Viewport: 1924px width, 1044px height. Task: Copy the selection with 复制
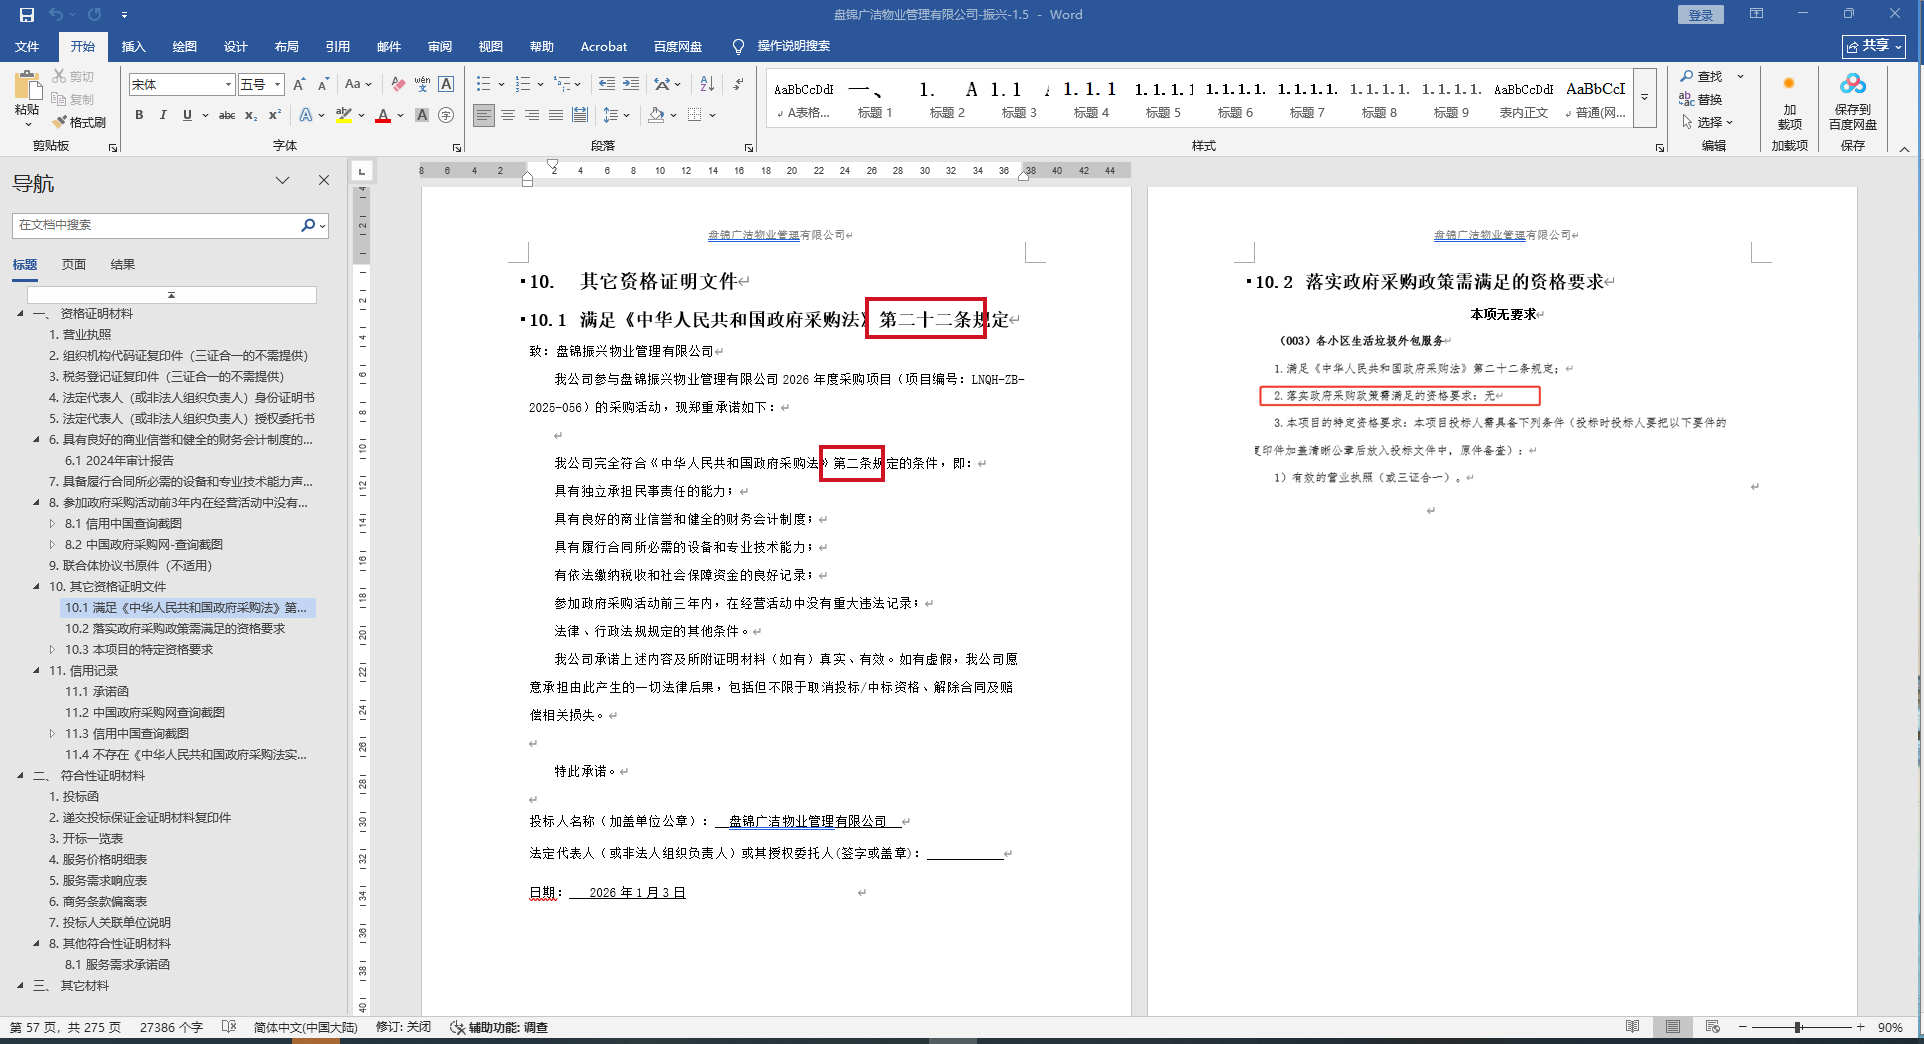point(73,99)
